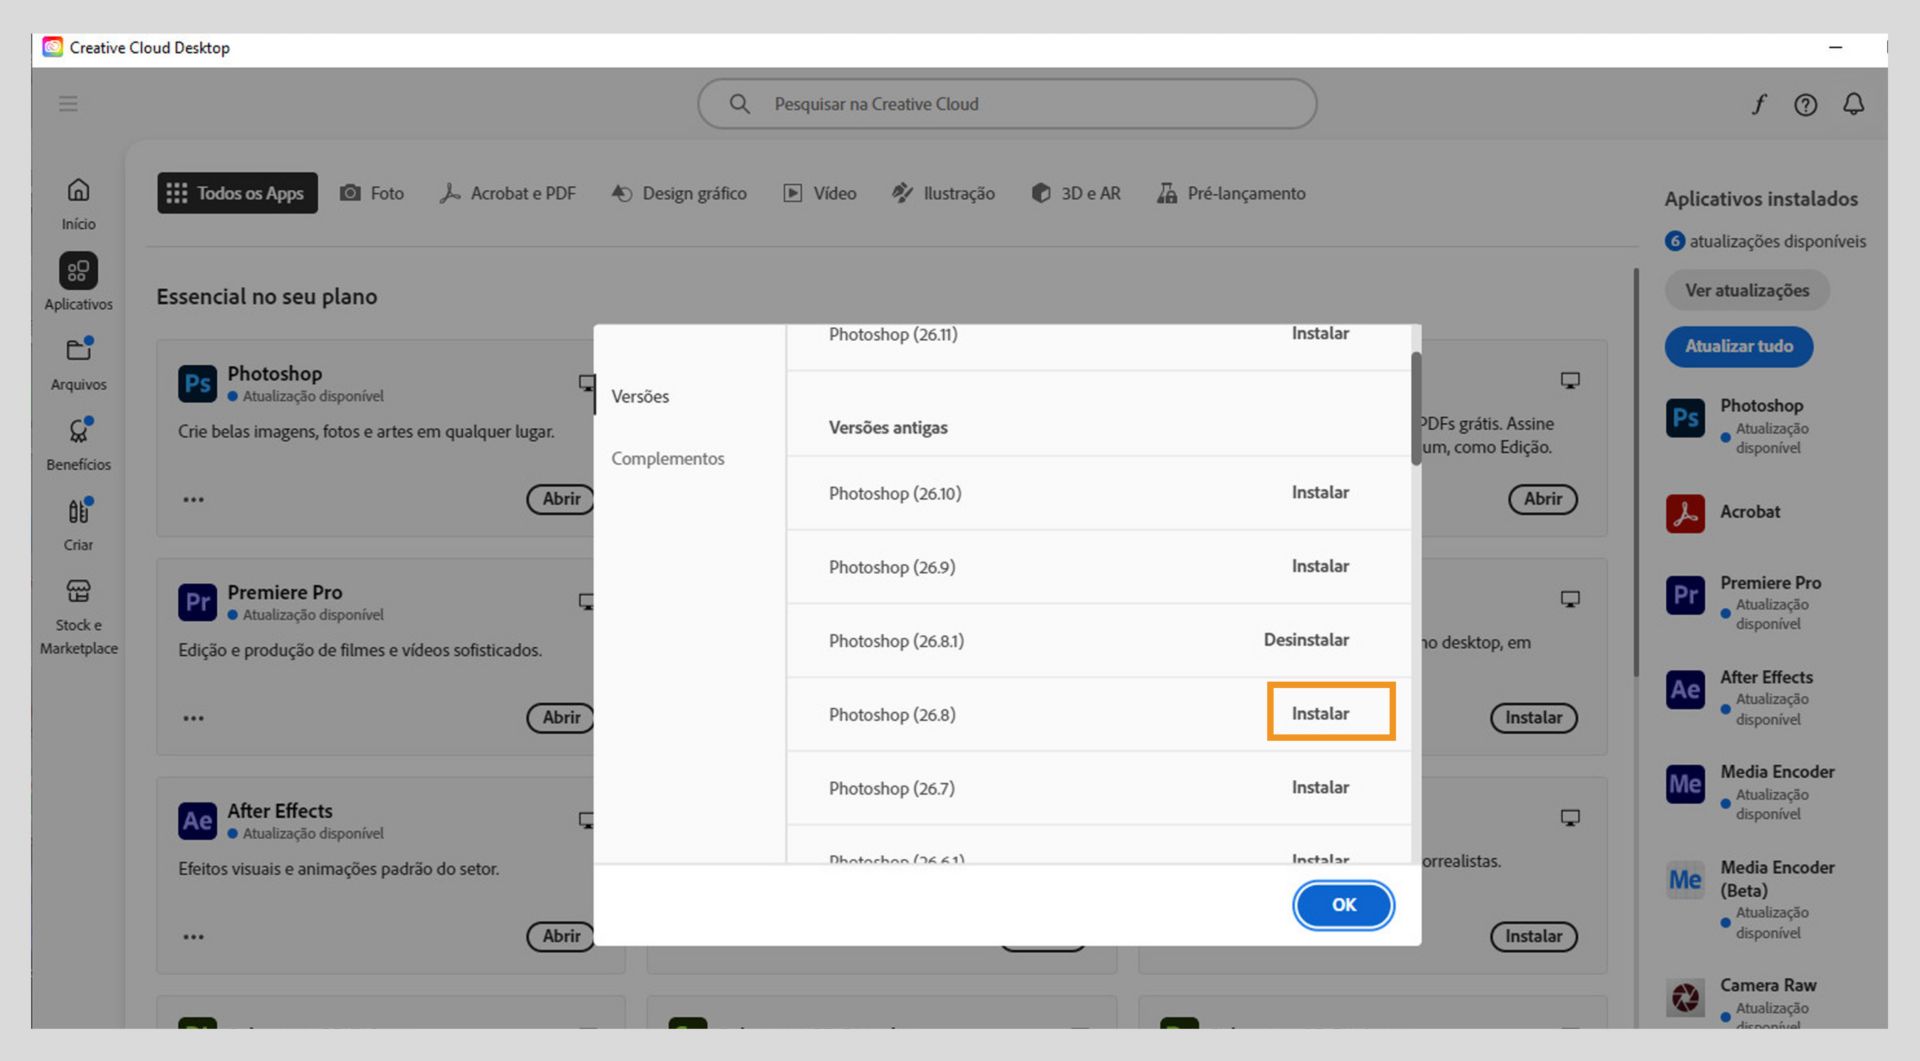
Task: Open Benefícios in the sidebar
Action: [78, 444]
